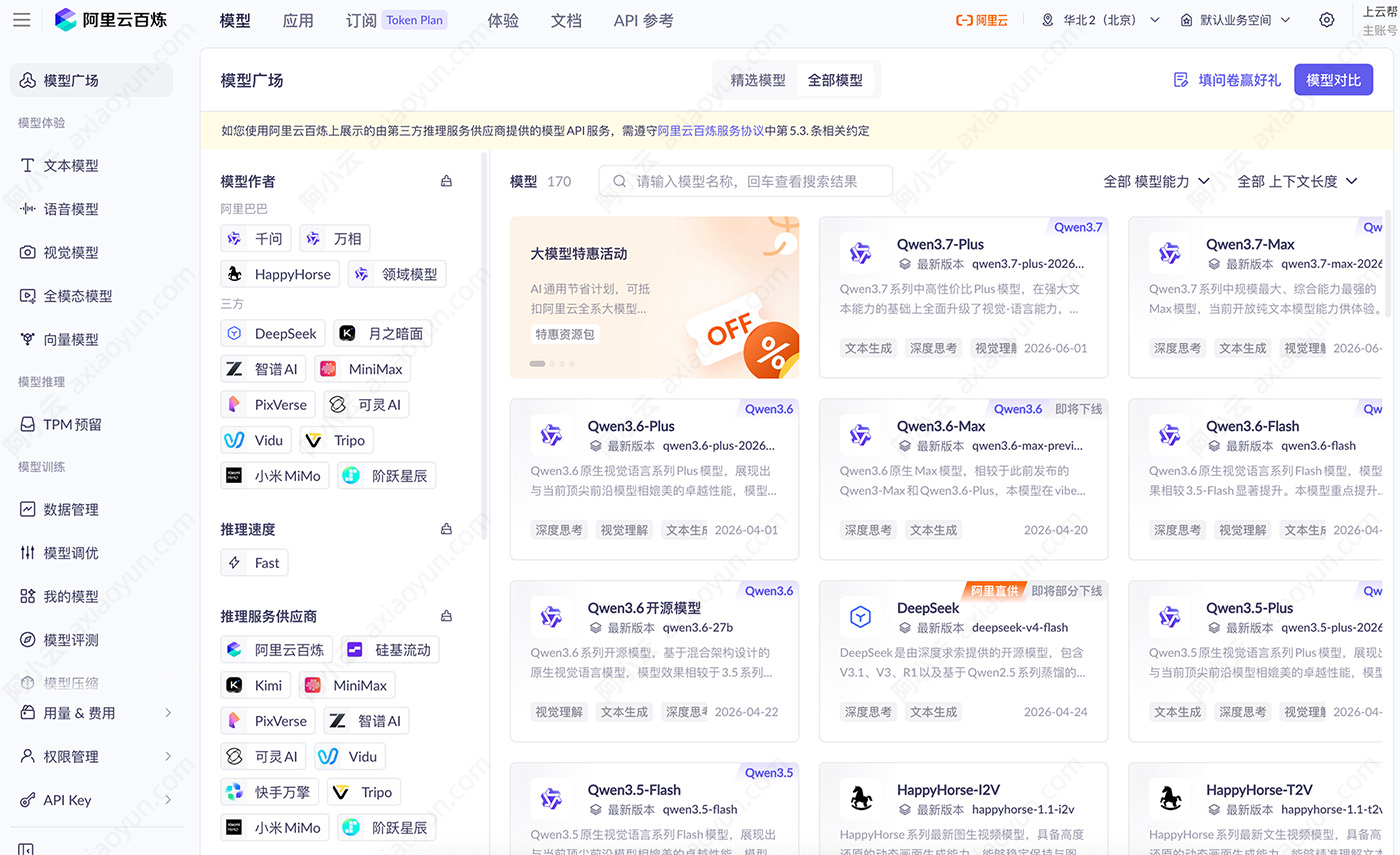Screen dimensions: 1400x855
Task: Filter by 领域模型 model author
Action: pyautogui.click(x=397, y=274)
